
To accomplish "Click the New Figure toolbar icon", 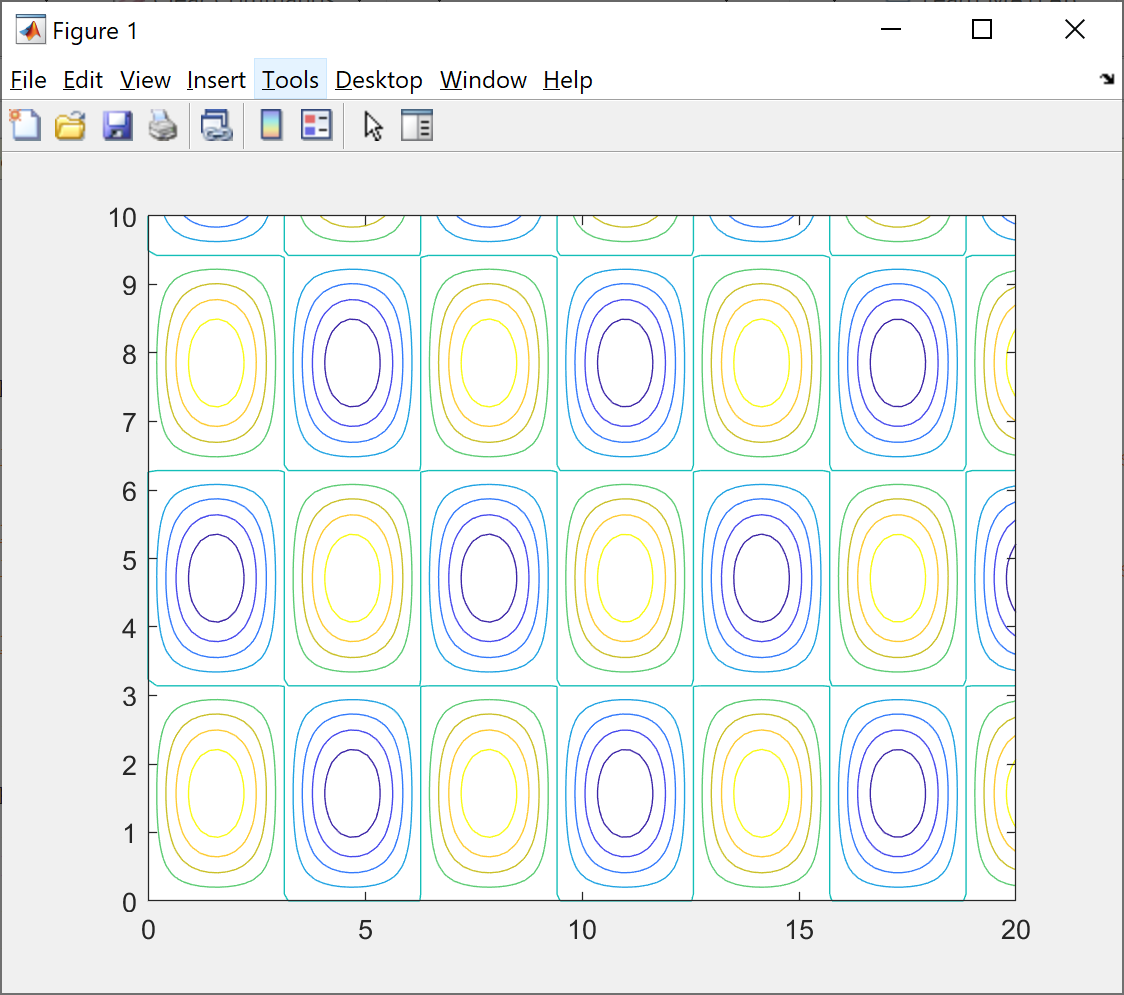I will pos(26,126).
